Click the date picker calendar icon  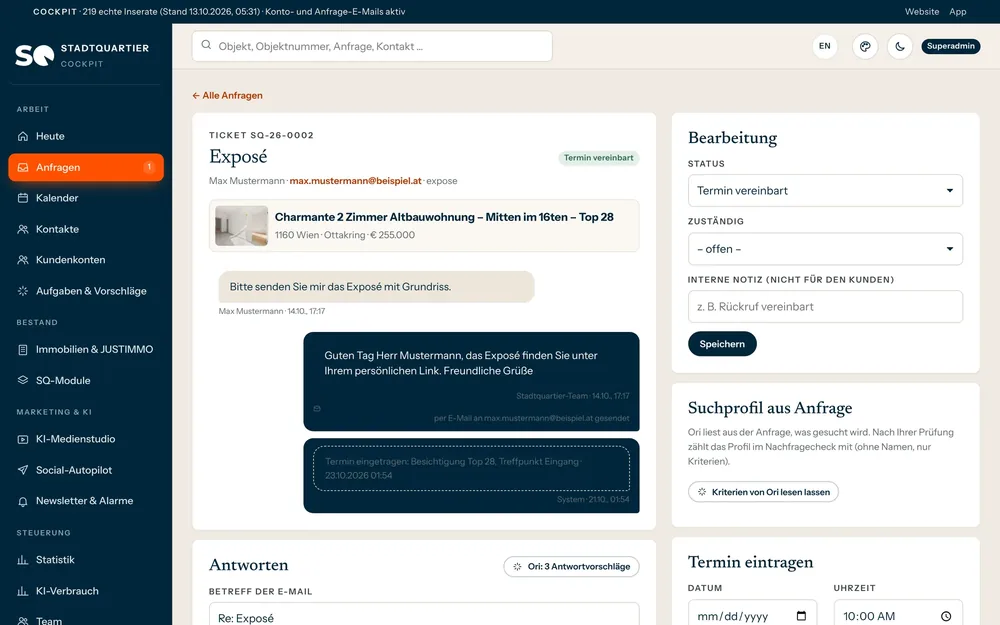point(802,616)
